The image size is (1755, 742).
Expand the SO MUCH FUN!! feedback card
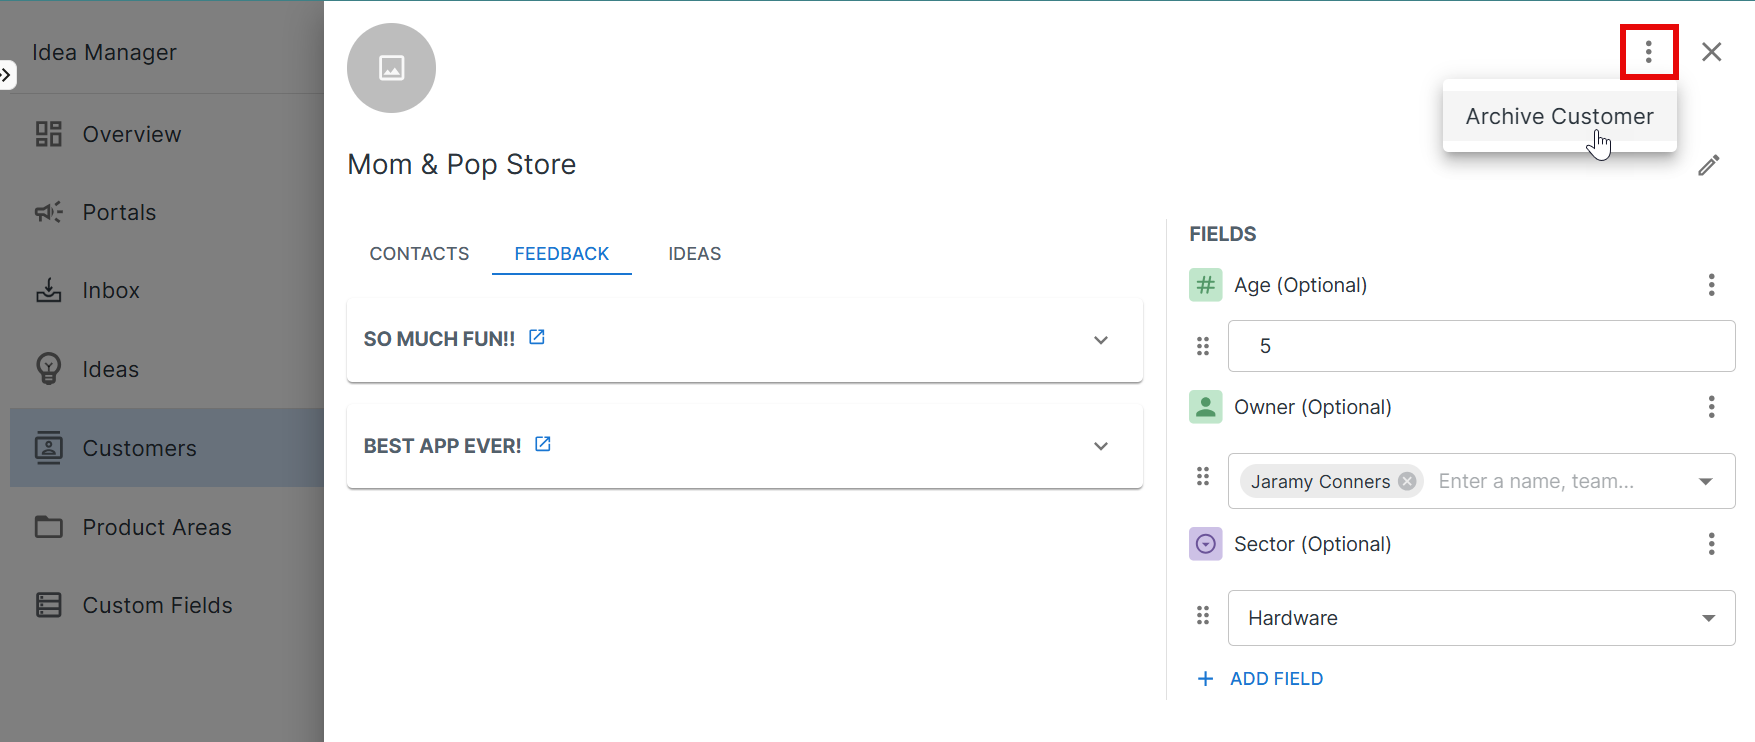(1101, 340)
